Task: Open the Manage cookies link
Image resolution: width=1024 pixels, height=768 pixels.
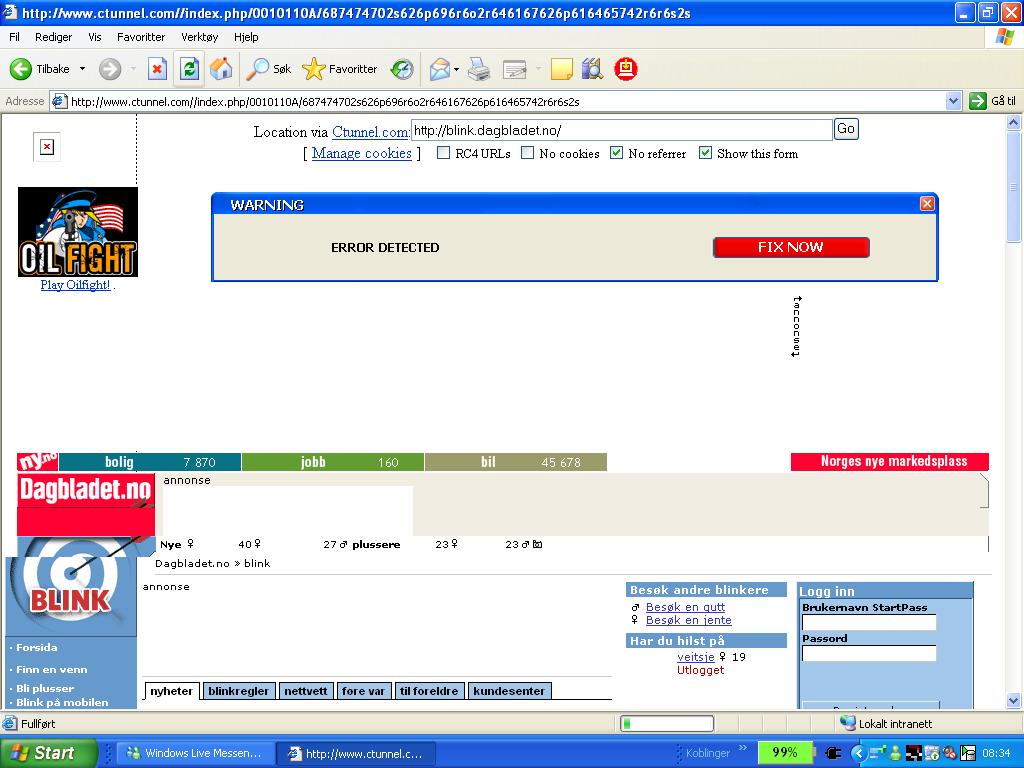Action: (362, 153)
